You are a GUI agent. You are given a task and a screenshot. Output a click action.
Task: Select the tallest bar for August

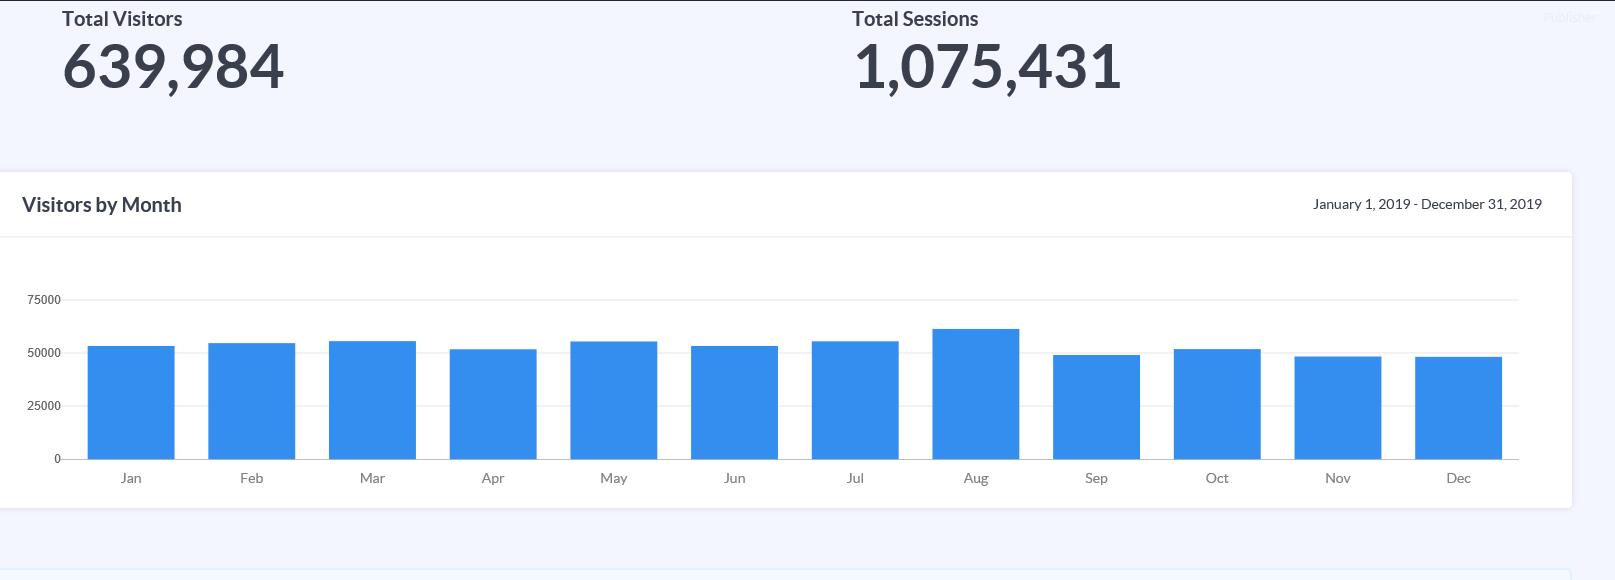(976, 394)
